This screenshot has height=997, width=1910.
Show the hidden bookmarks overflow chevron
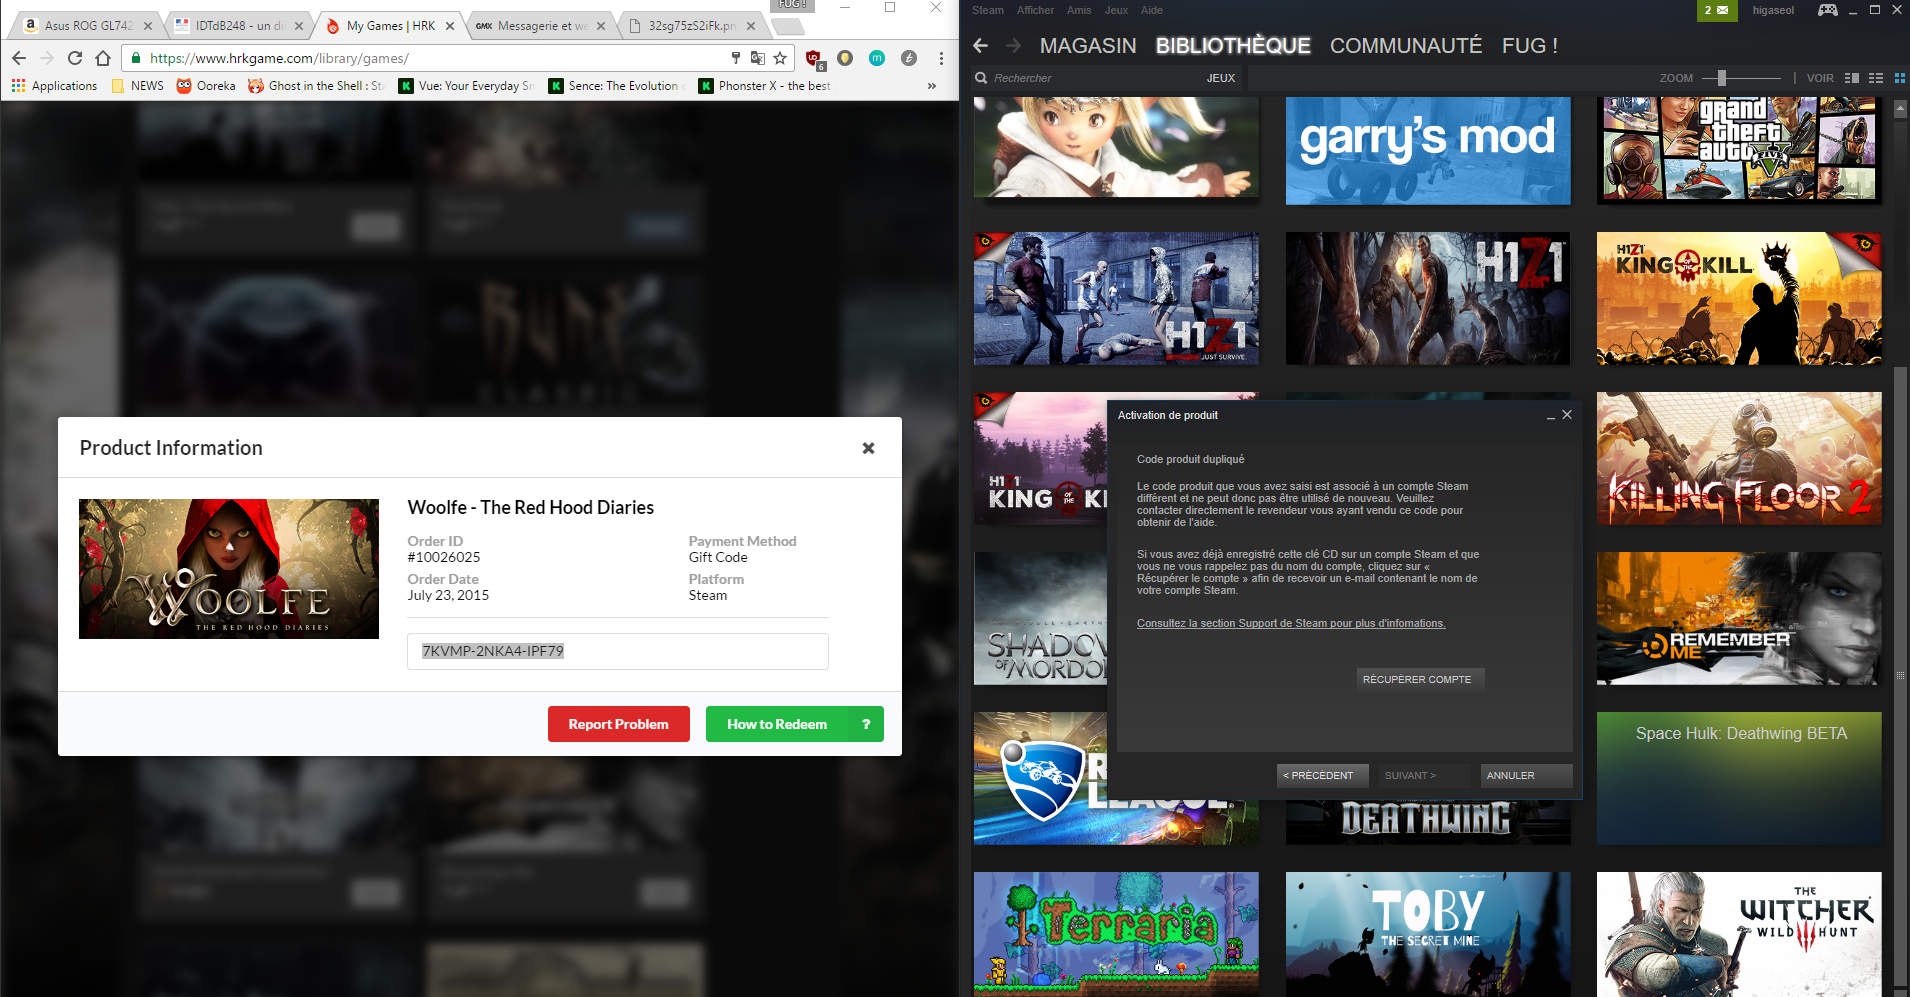point(932,86)
